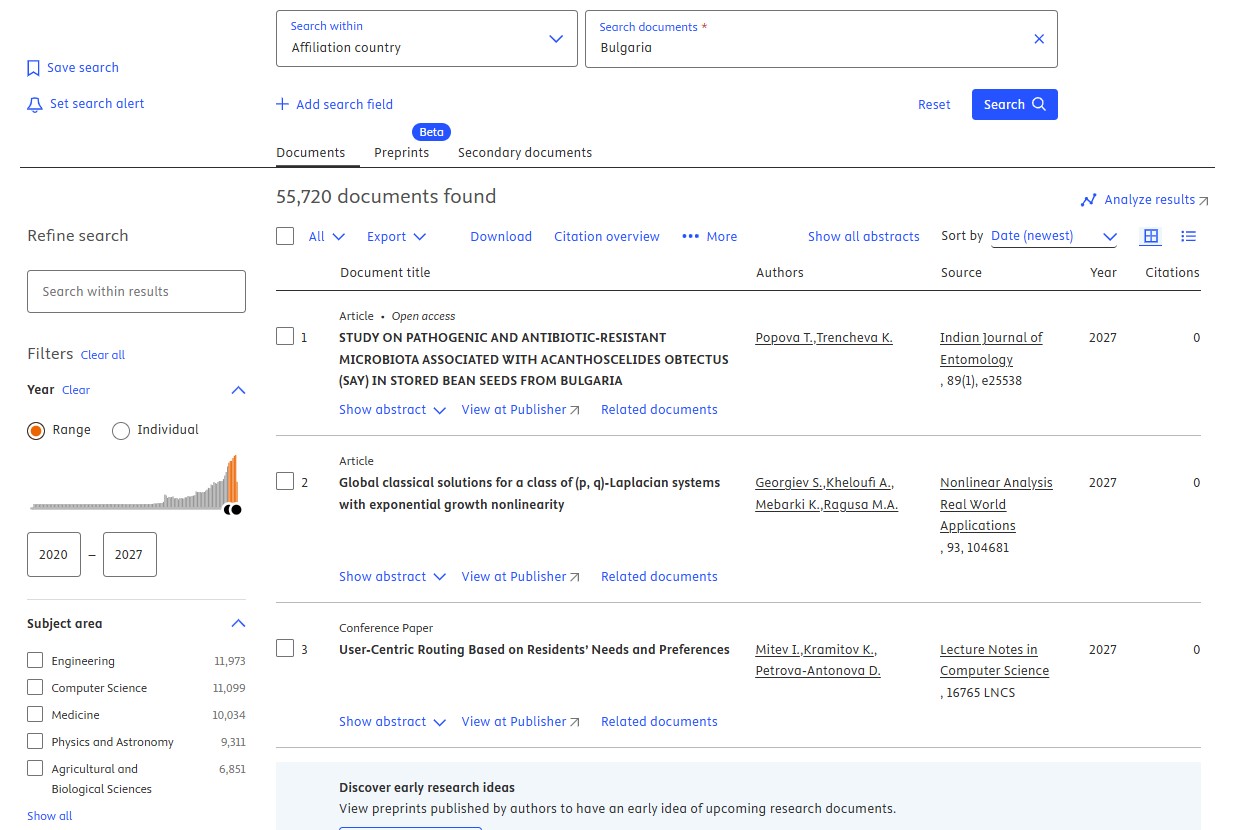Check the Medicine subject area filter
The width and height of the screenshot is (1252, 830).
tap(35, 714)
